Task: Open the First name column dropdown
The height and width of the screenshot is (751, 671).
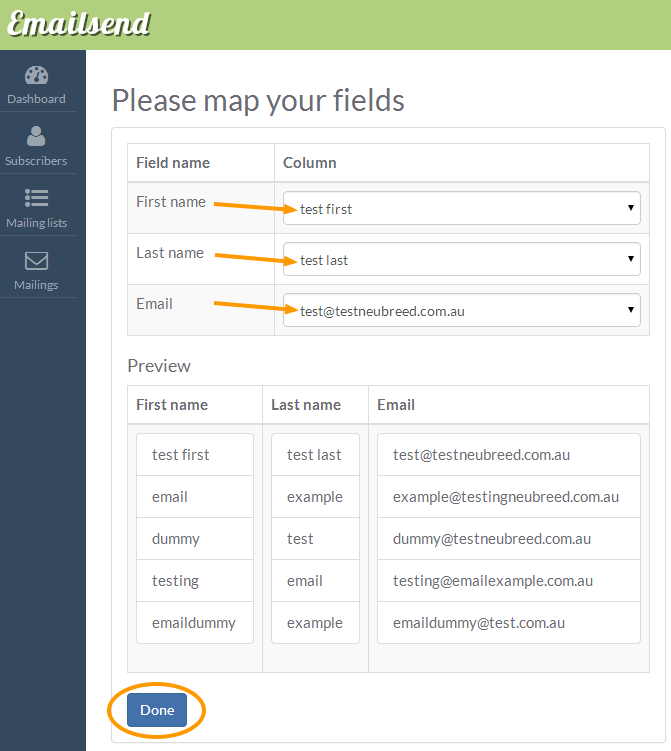Action: (x=462, y=208)
